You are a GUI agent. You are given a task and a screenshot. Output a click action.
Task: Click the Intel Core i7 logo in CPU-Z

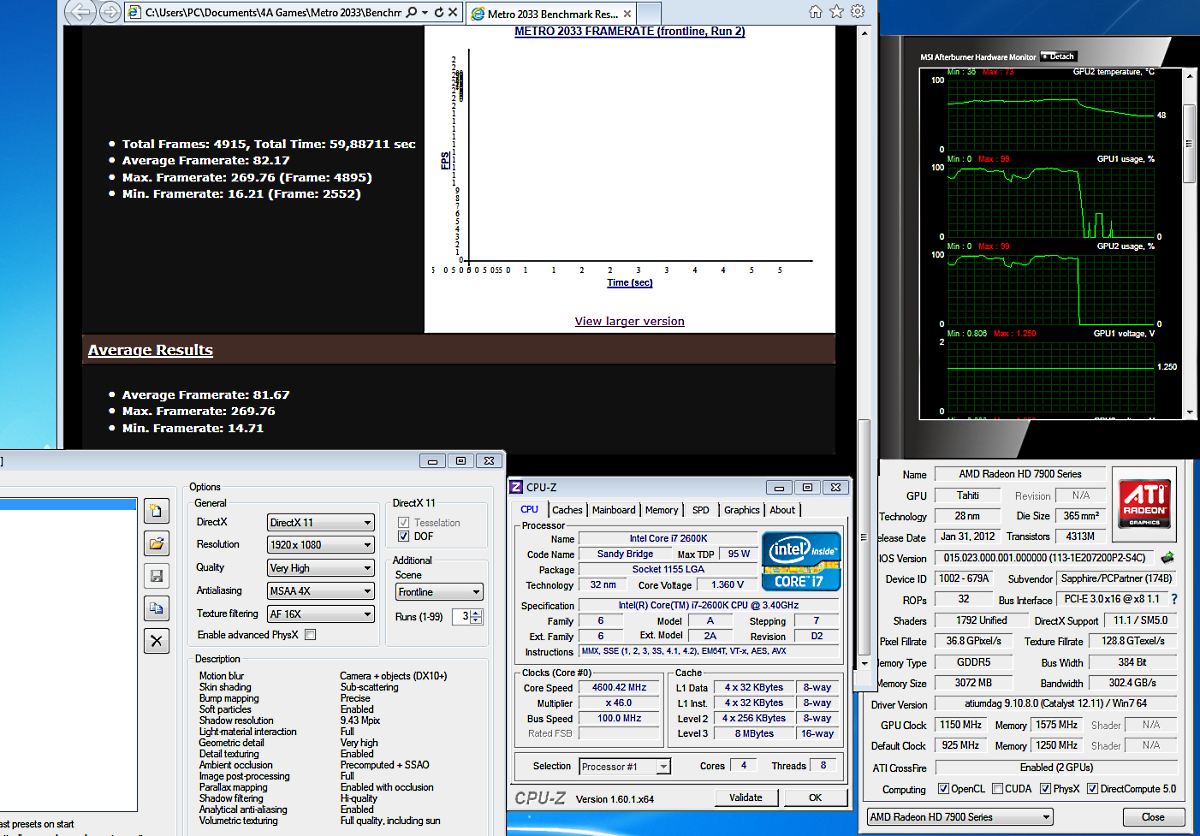pos(801,560)
